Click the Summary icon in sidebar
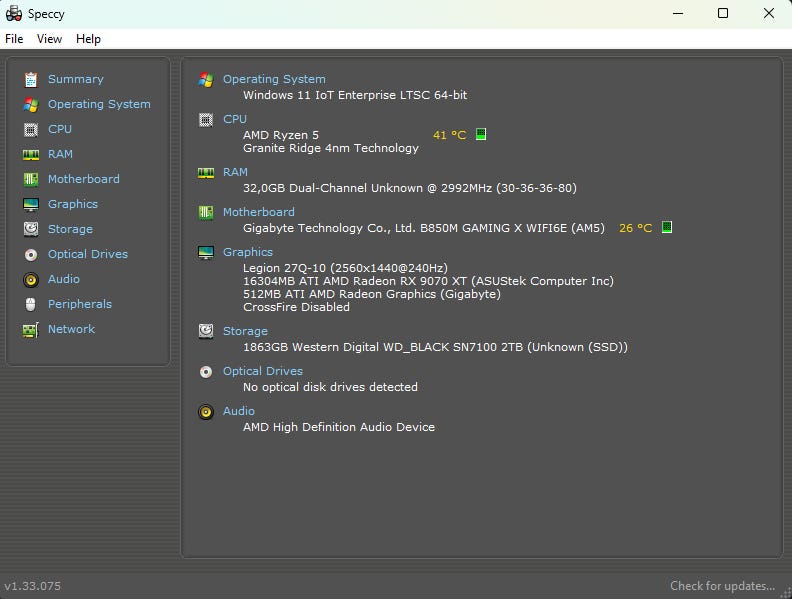This screenshot has width=792, height=599. point(30,79)
